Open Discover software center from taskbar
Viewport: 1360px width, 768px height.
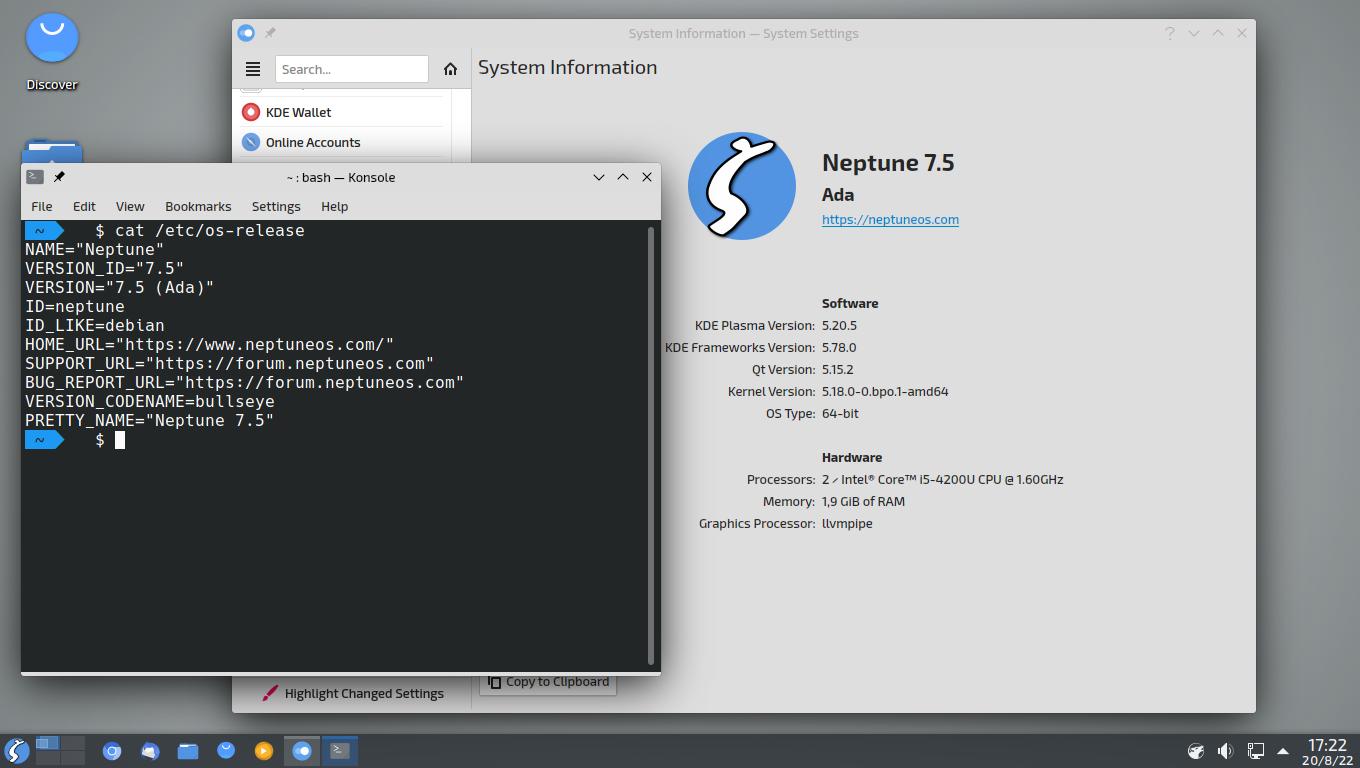(x=226, y=750)
